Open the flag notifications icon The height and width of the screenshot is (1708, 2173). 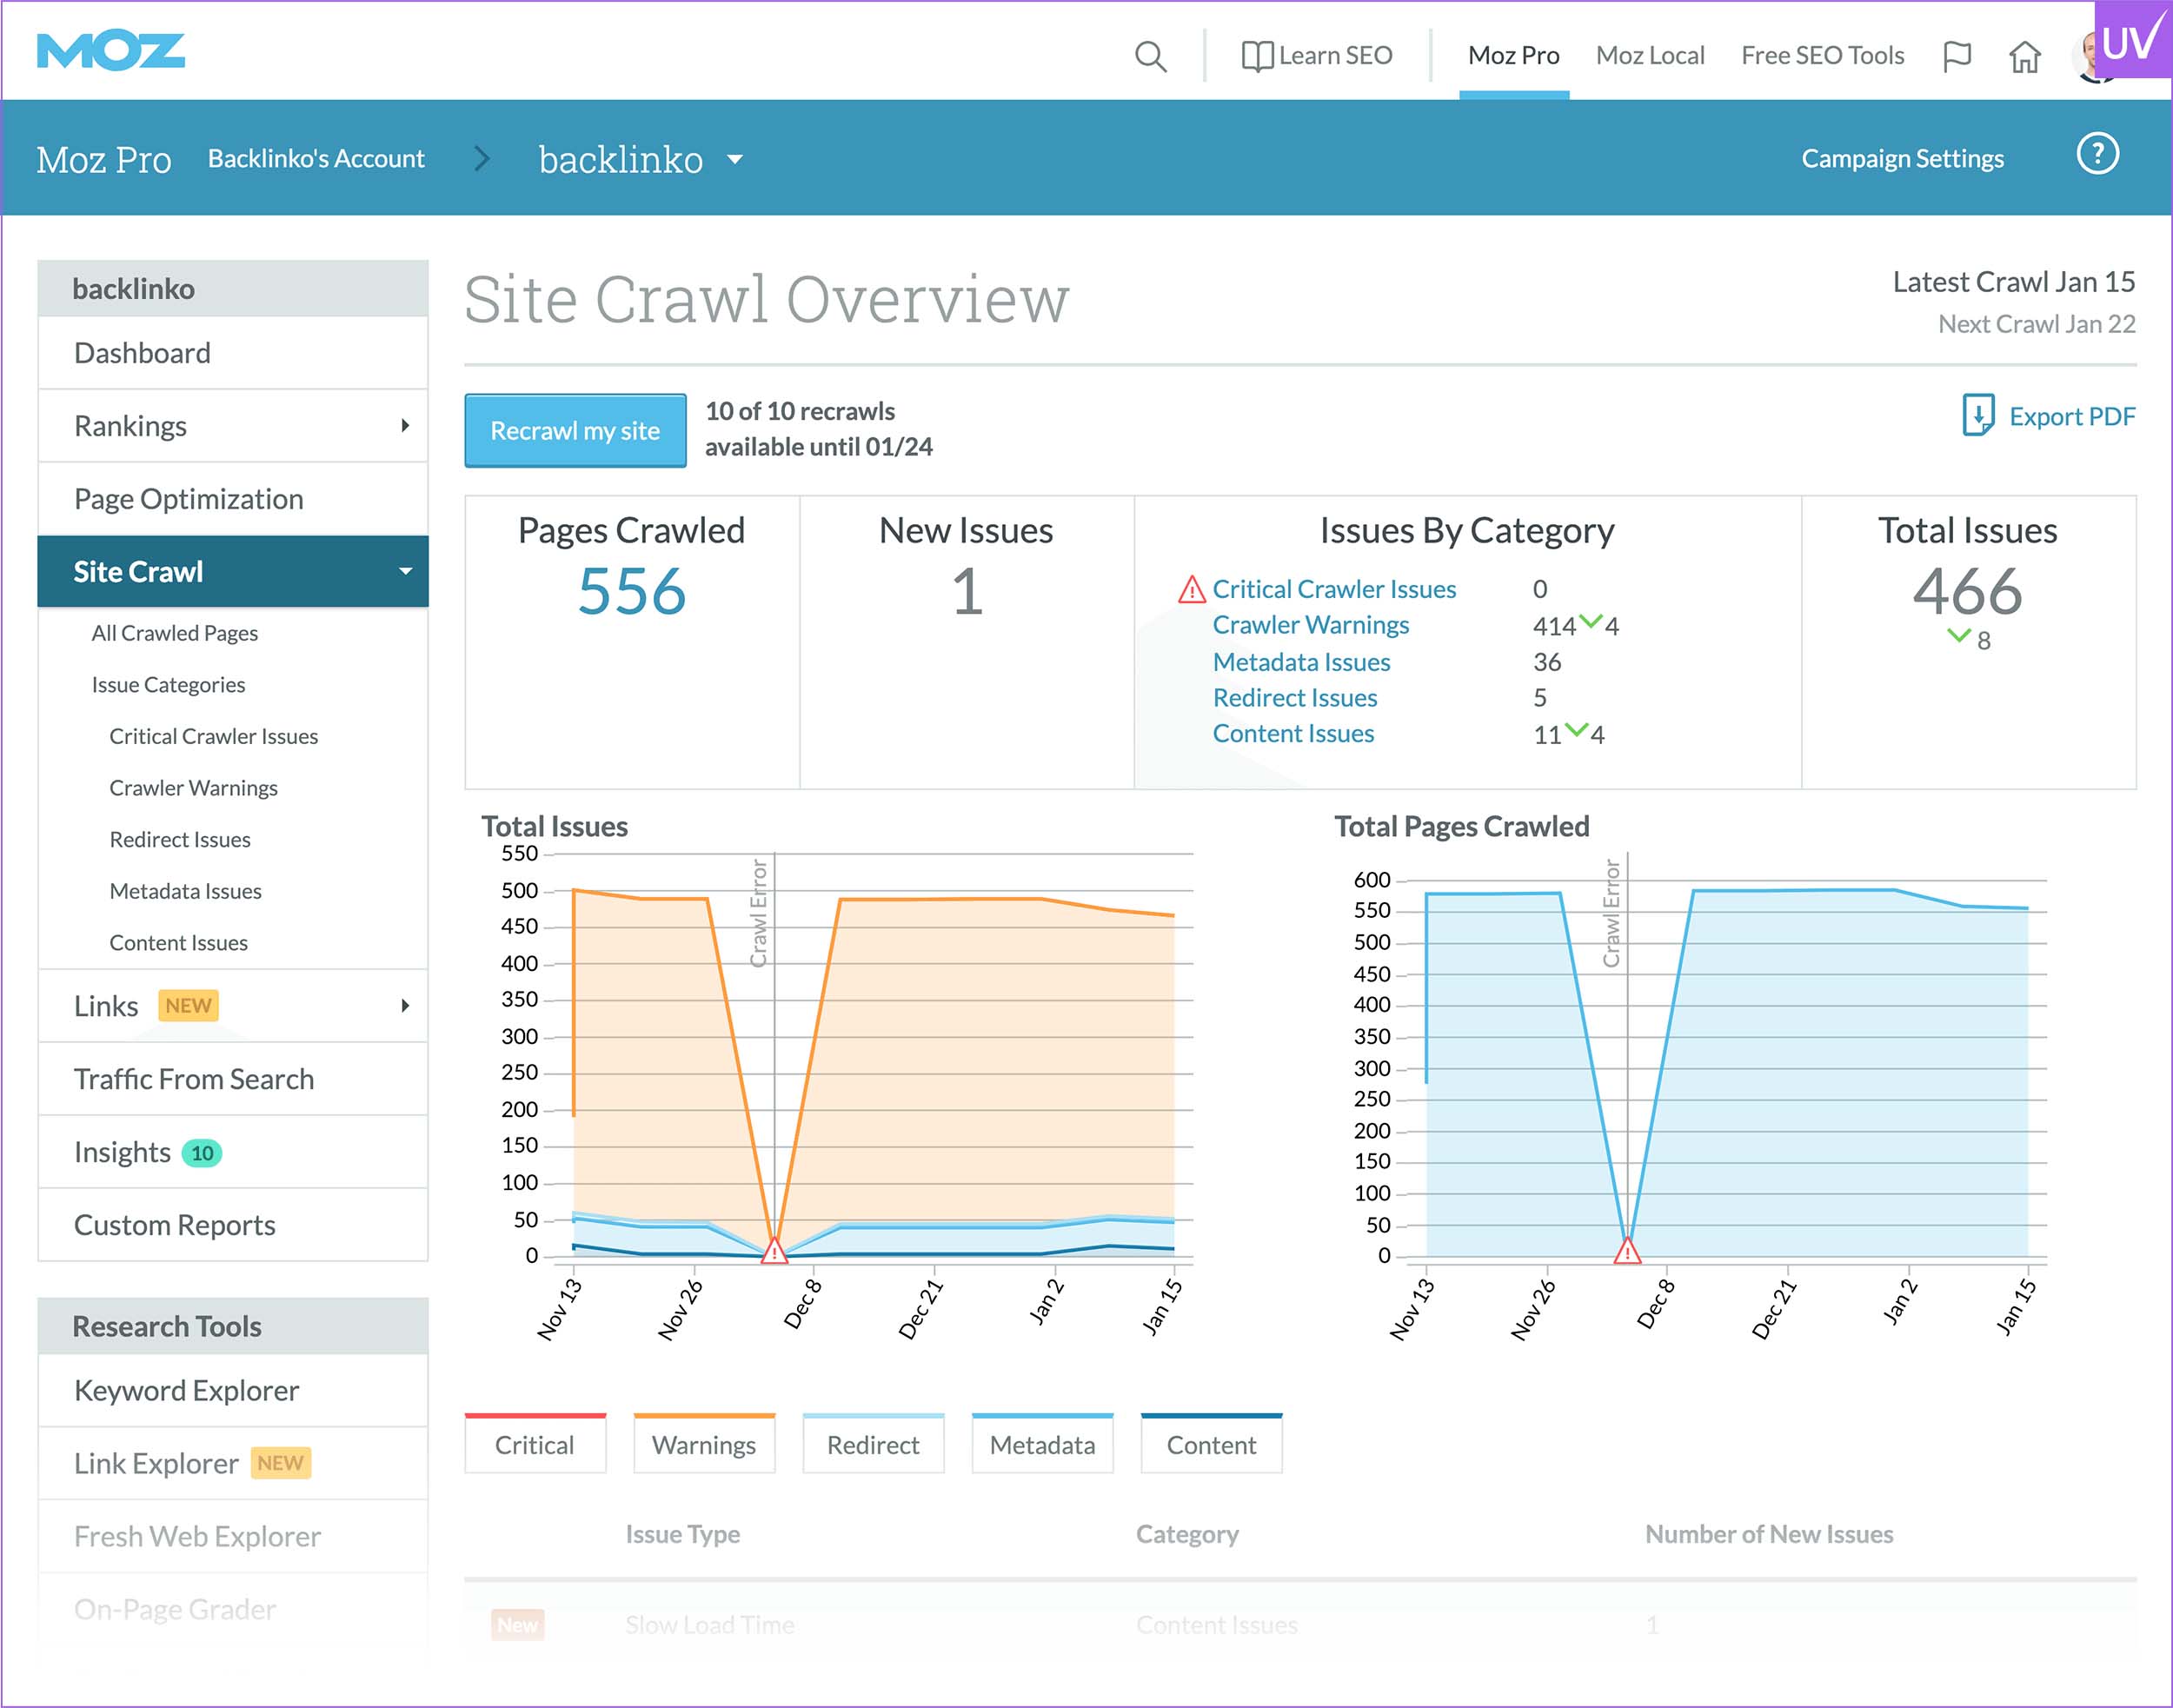(1957, 56)
